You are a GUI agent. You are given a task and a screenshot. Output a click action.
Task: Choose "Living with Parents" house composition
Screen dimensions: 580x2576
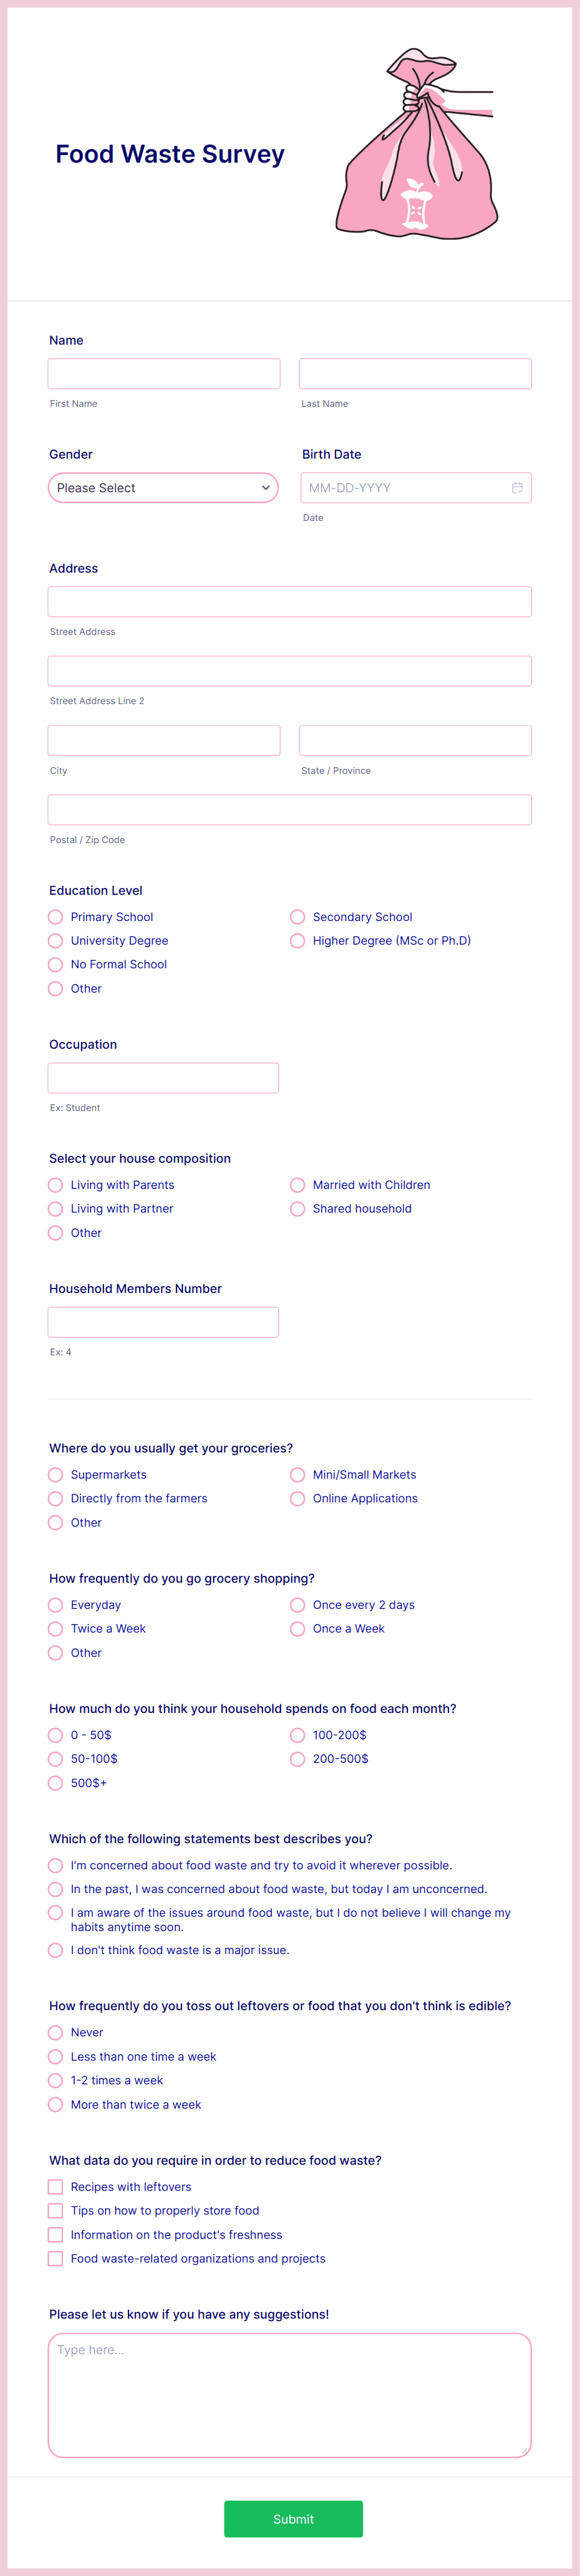[x=55, y=1185]
